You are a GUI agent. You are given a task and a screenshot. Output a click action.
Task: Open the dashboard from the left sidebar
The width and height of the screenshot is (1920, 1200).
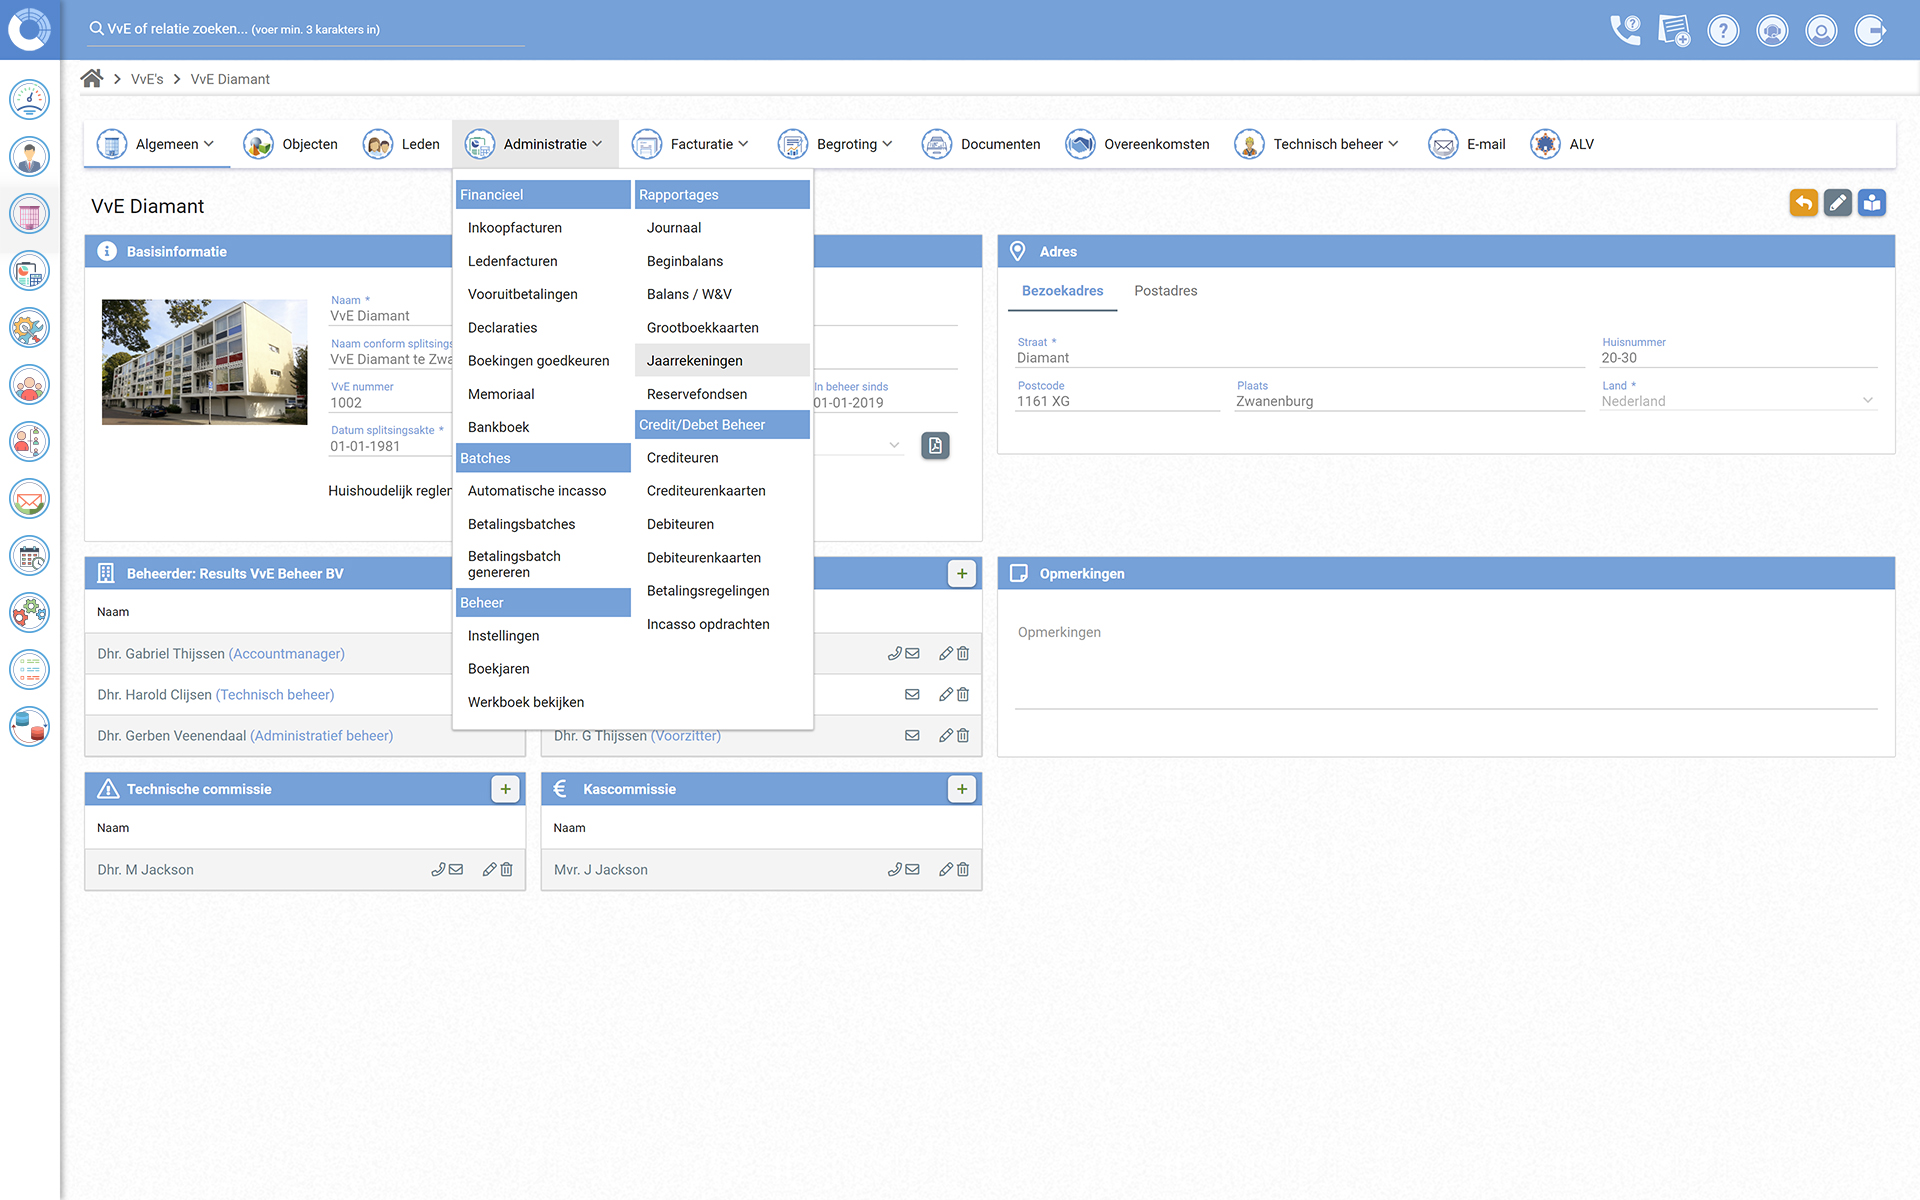click(x=30, y=99)
